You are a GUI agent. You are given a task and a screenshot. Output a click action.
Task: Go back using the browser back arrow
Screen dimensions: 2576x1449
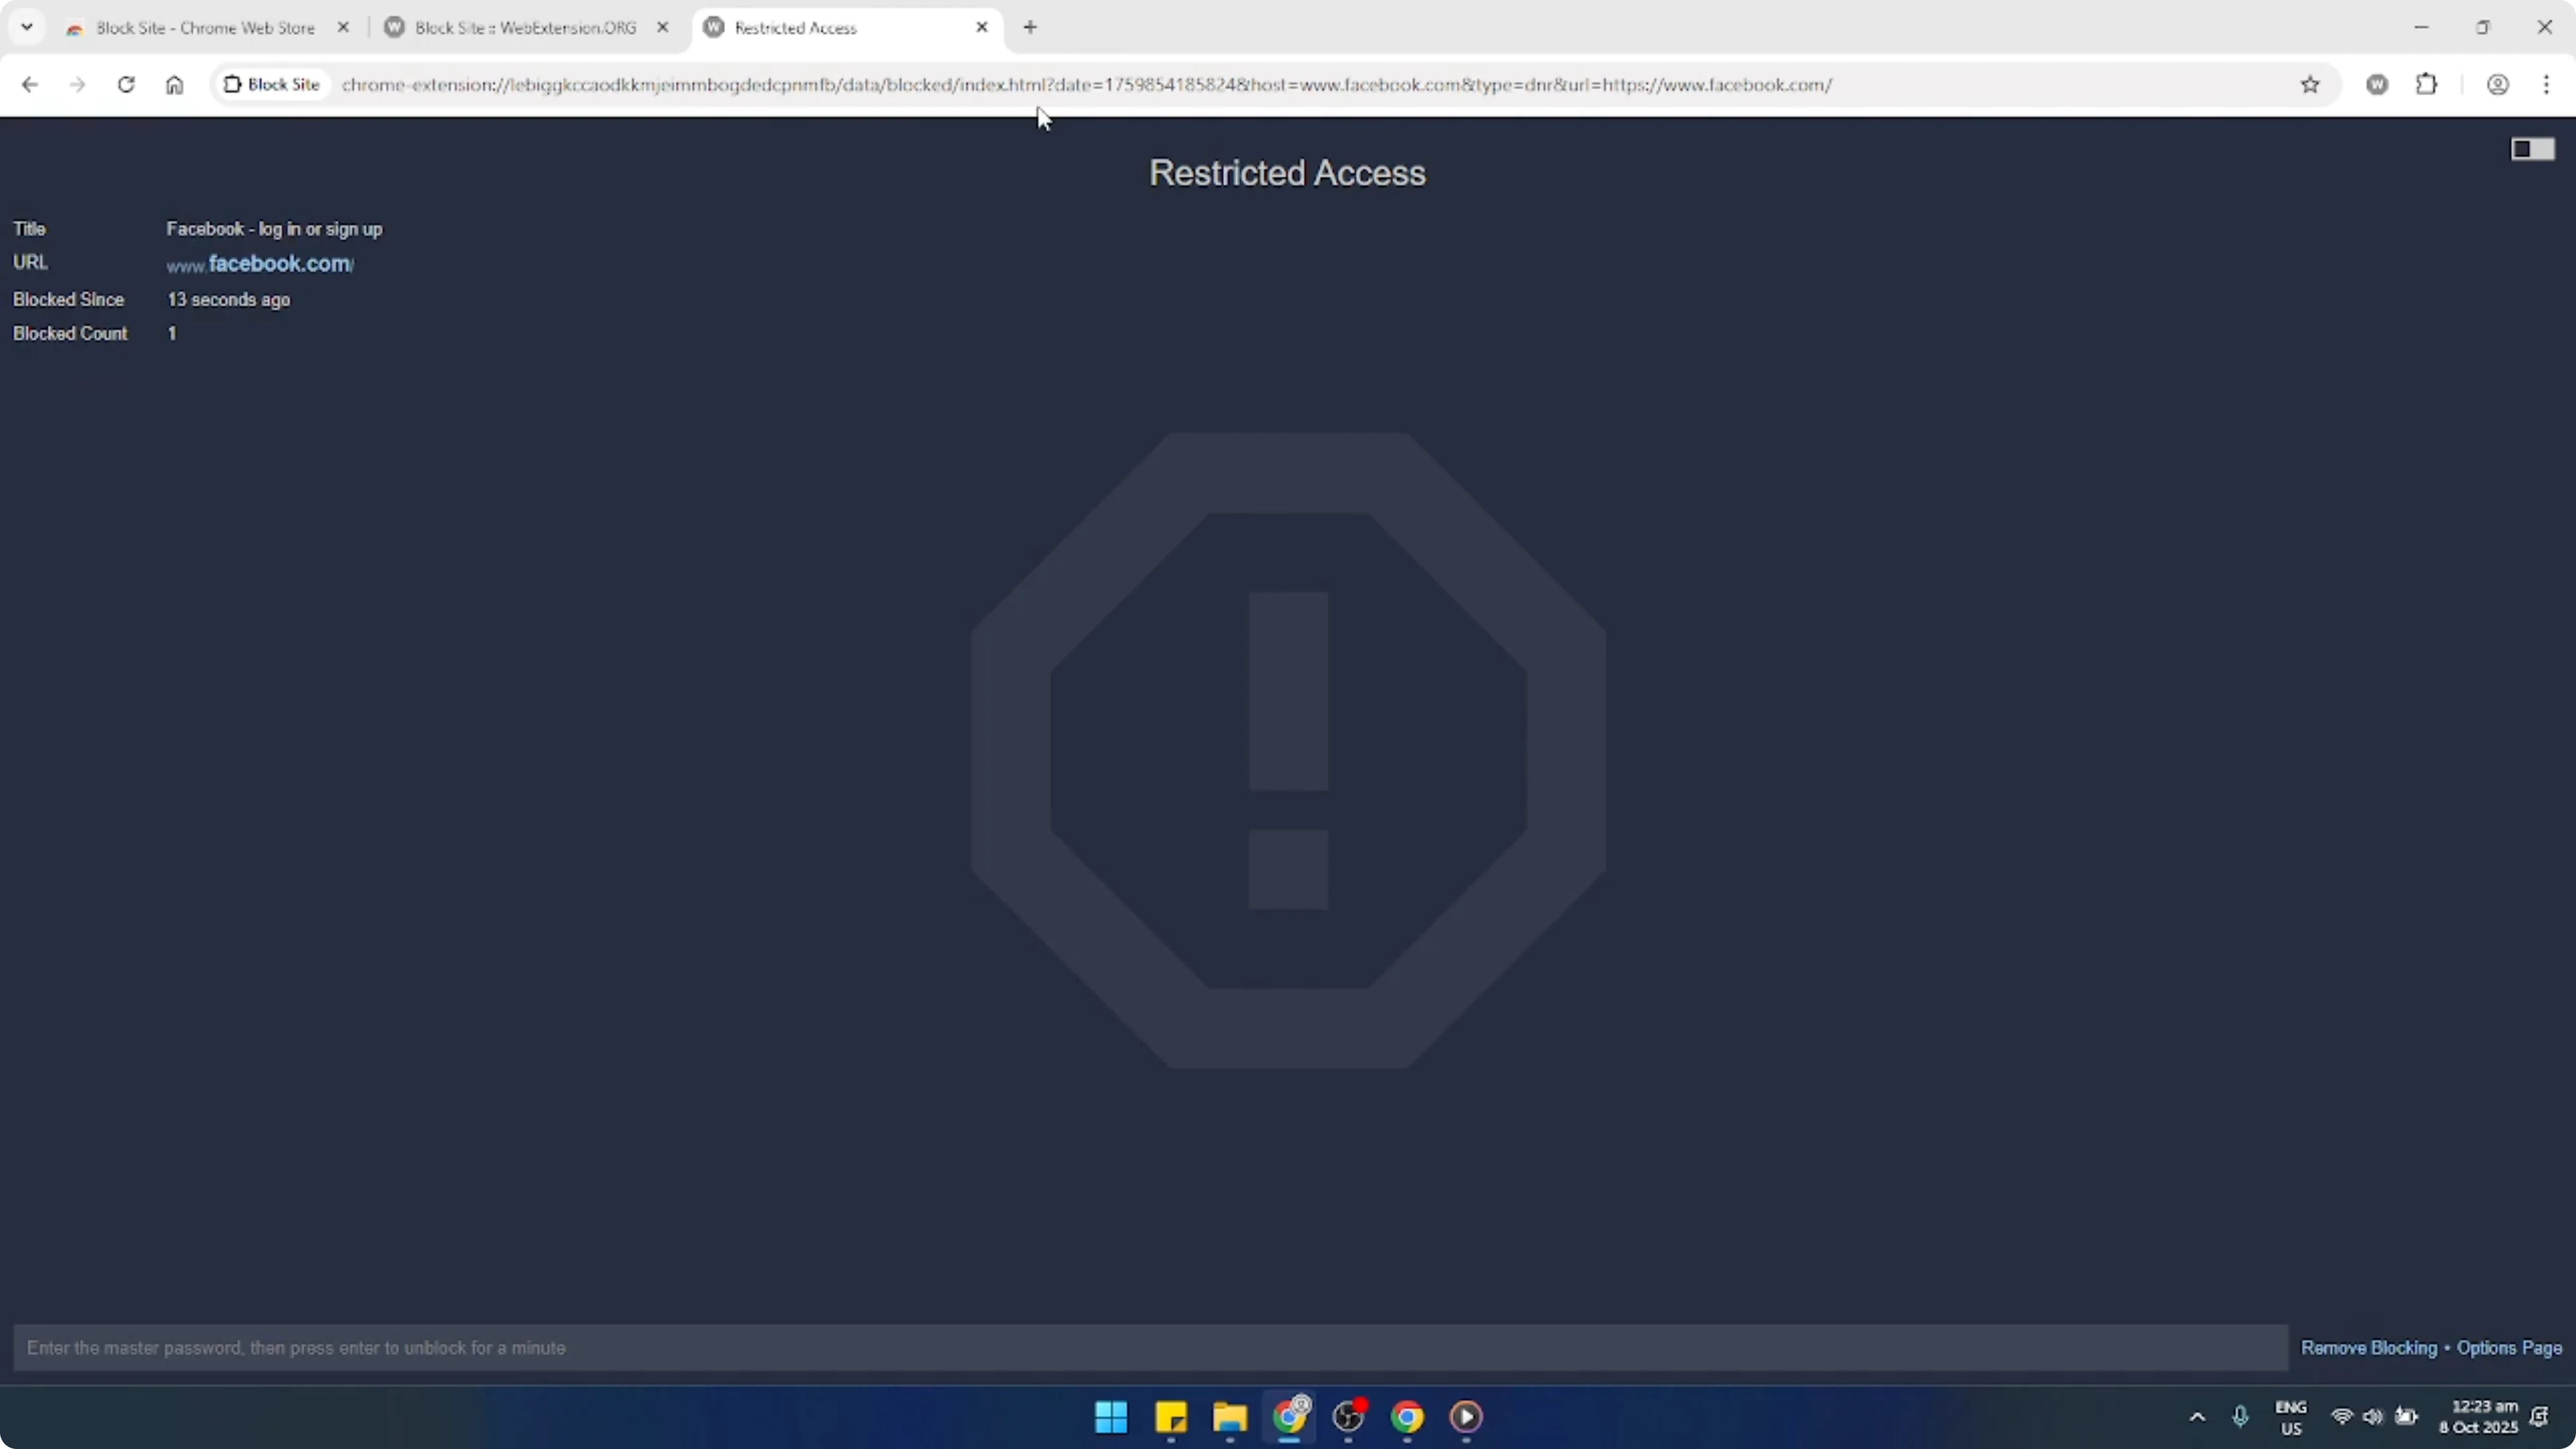[x=29, y=85]
